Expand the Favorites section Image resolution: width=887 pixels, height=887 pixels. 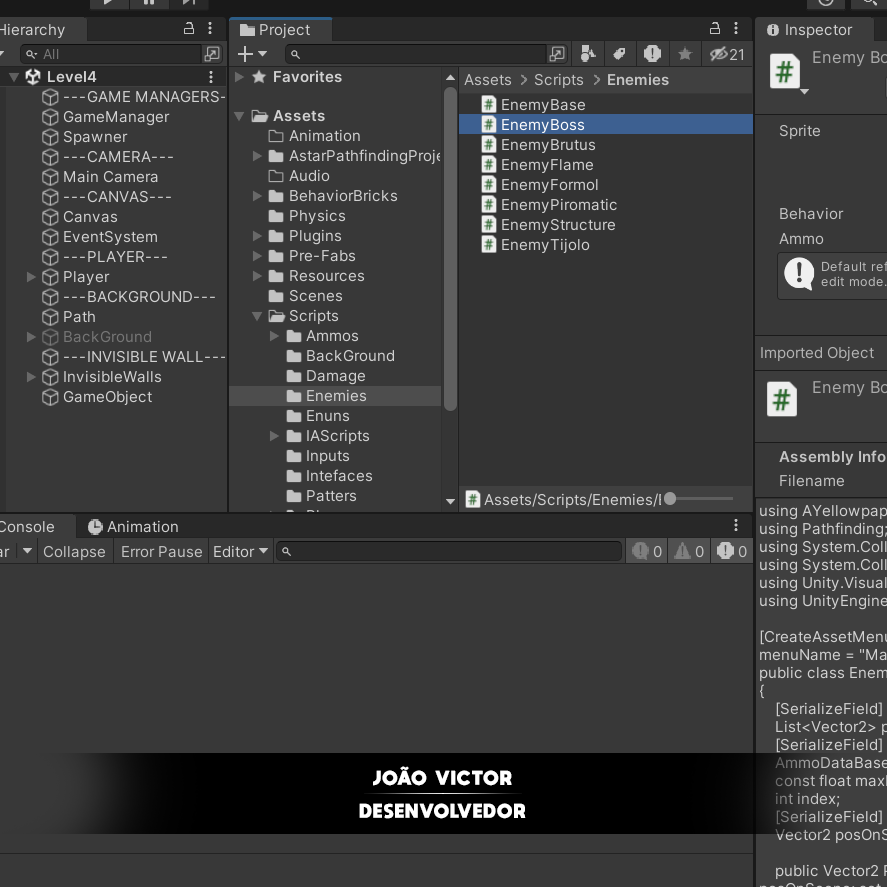240,76
